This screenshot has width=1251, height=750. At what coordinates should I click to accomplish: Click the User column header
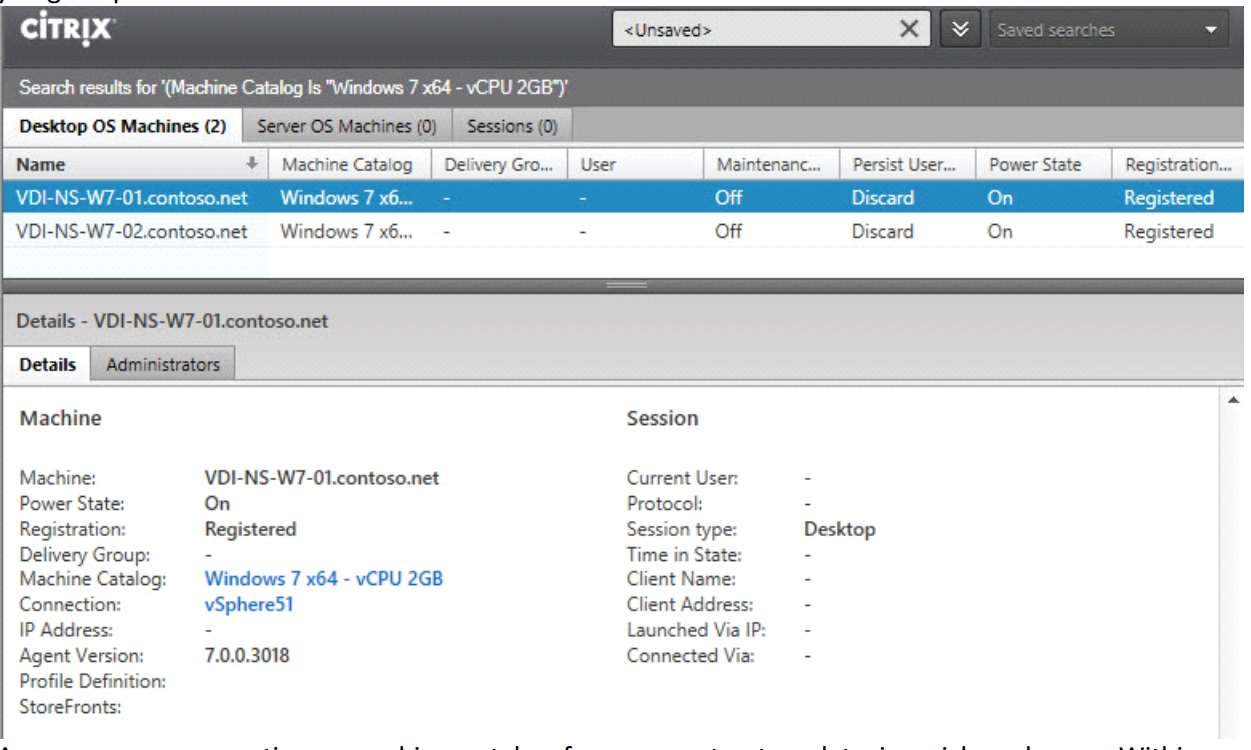[x=635, y=164]
